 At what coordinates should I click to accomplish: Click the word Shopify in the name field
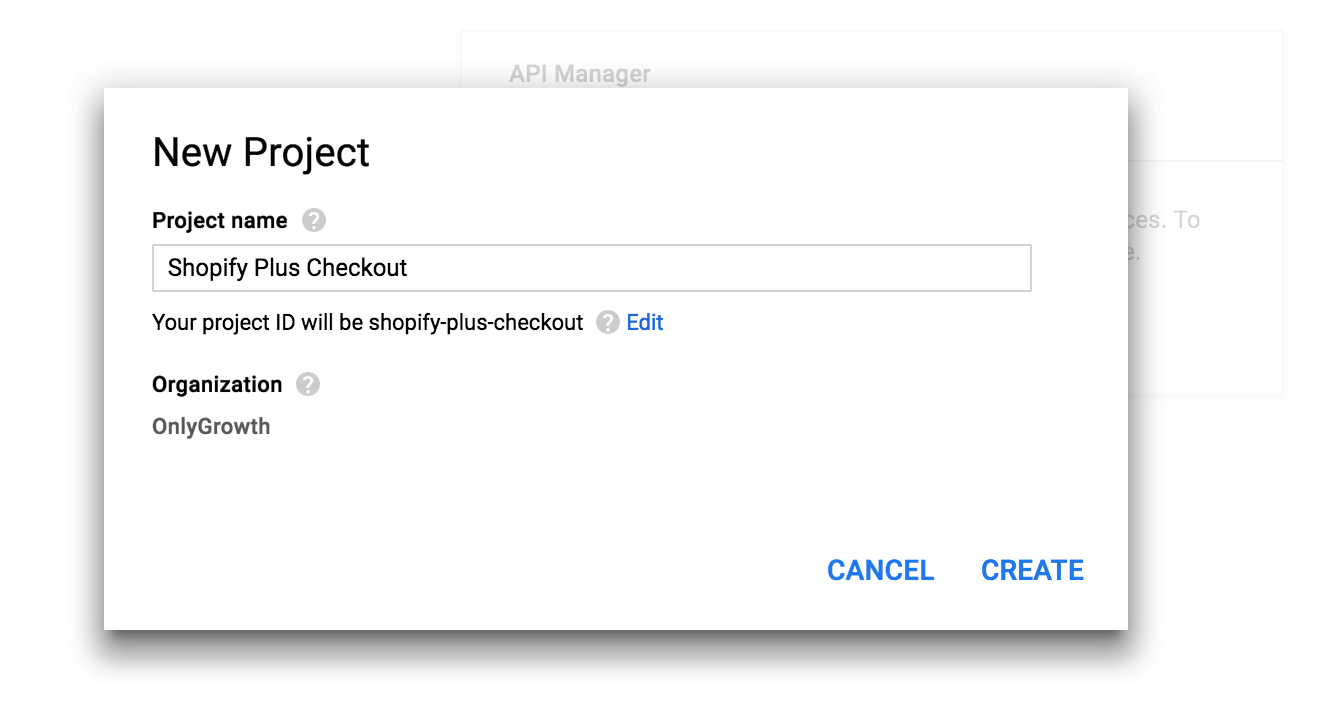pyautogui.click(x=206, y=268)
